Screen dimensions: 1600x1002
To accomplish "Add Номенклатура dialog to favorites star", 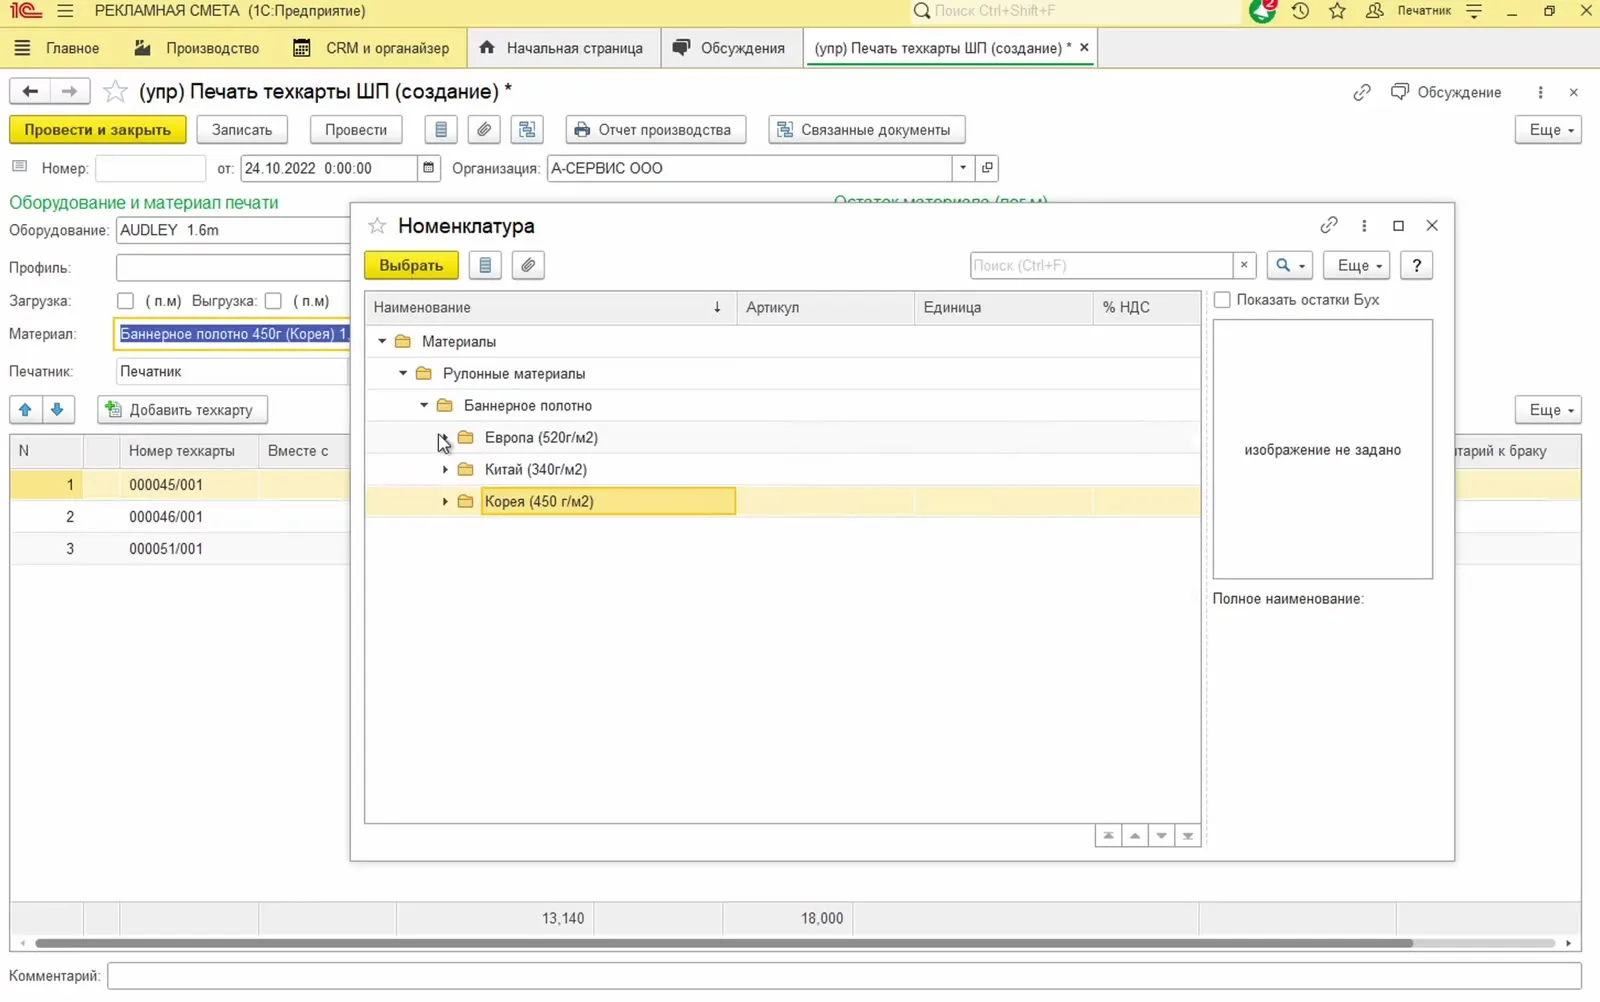I will (x=377, y=226).
